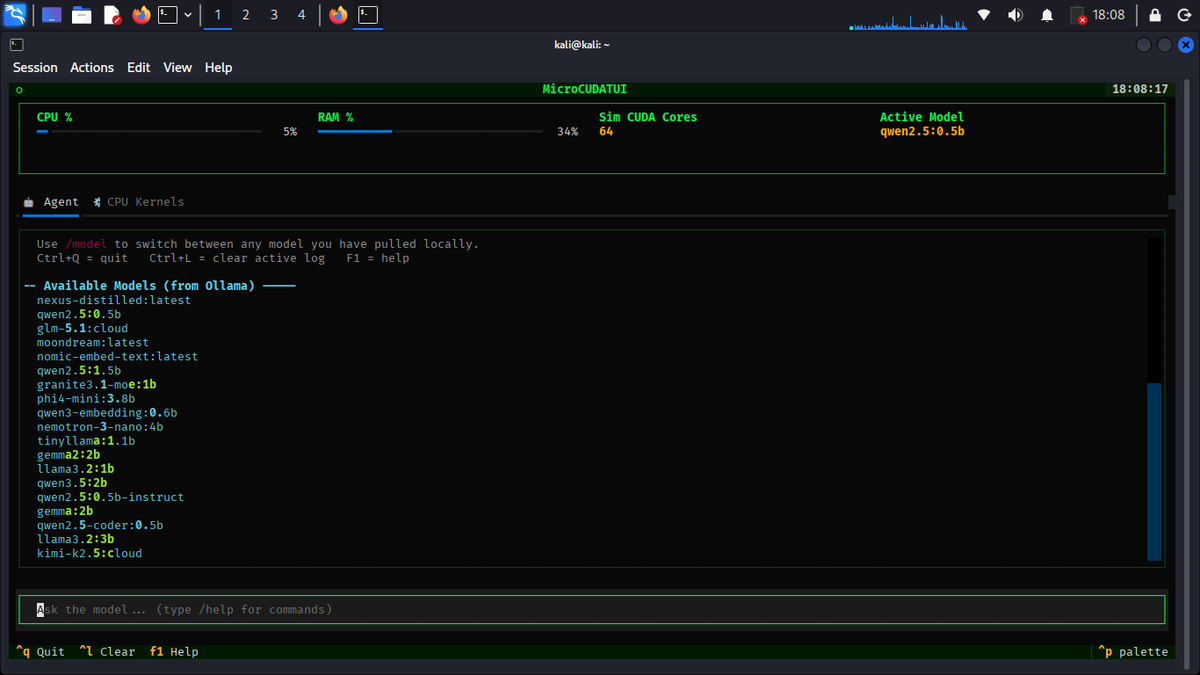The image size is (1200, 675).
Task: Click the log out icon in the panel
Action: (x=1185, y=15)
